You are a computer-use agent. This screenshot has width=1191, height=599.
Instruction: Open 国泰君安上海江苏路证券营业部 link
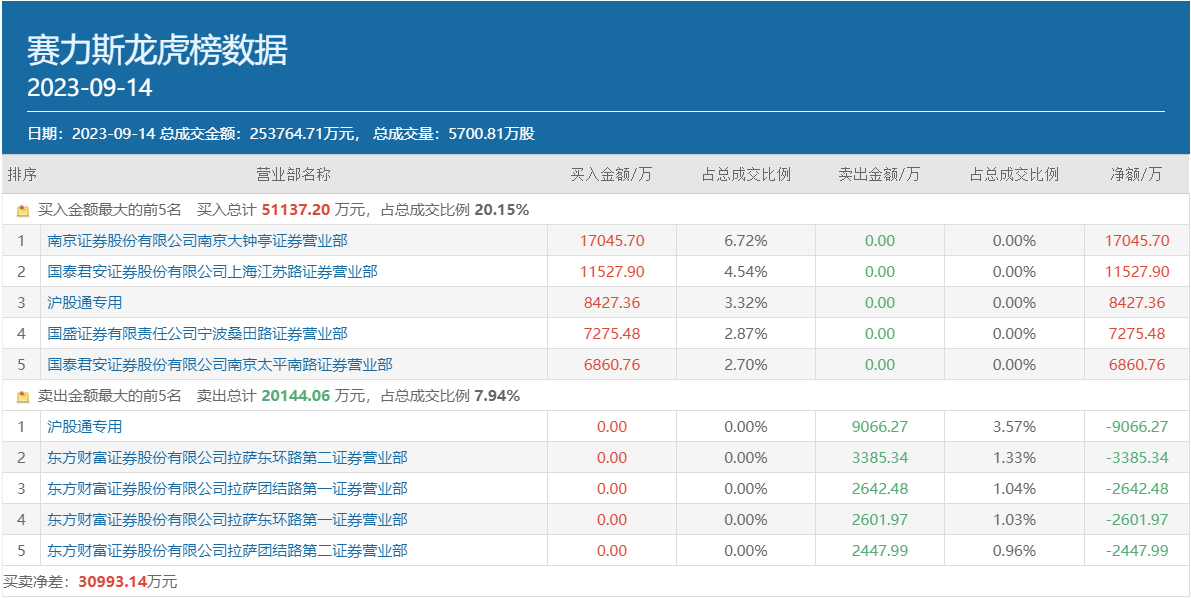tap(212, 272)
